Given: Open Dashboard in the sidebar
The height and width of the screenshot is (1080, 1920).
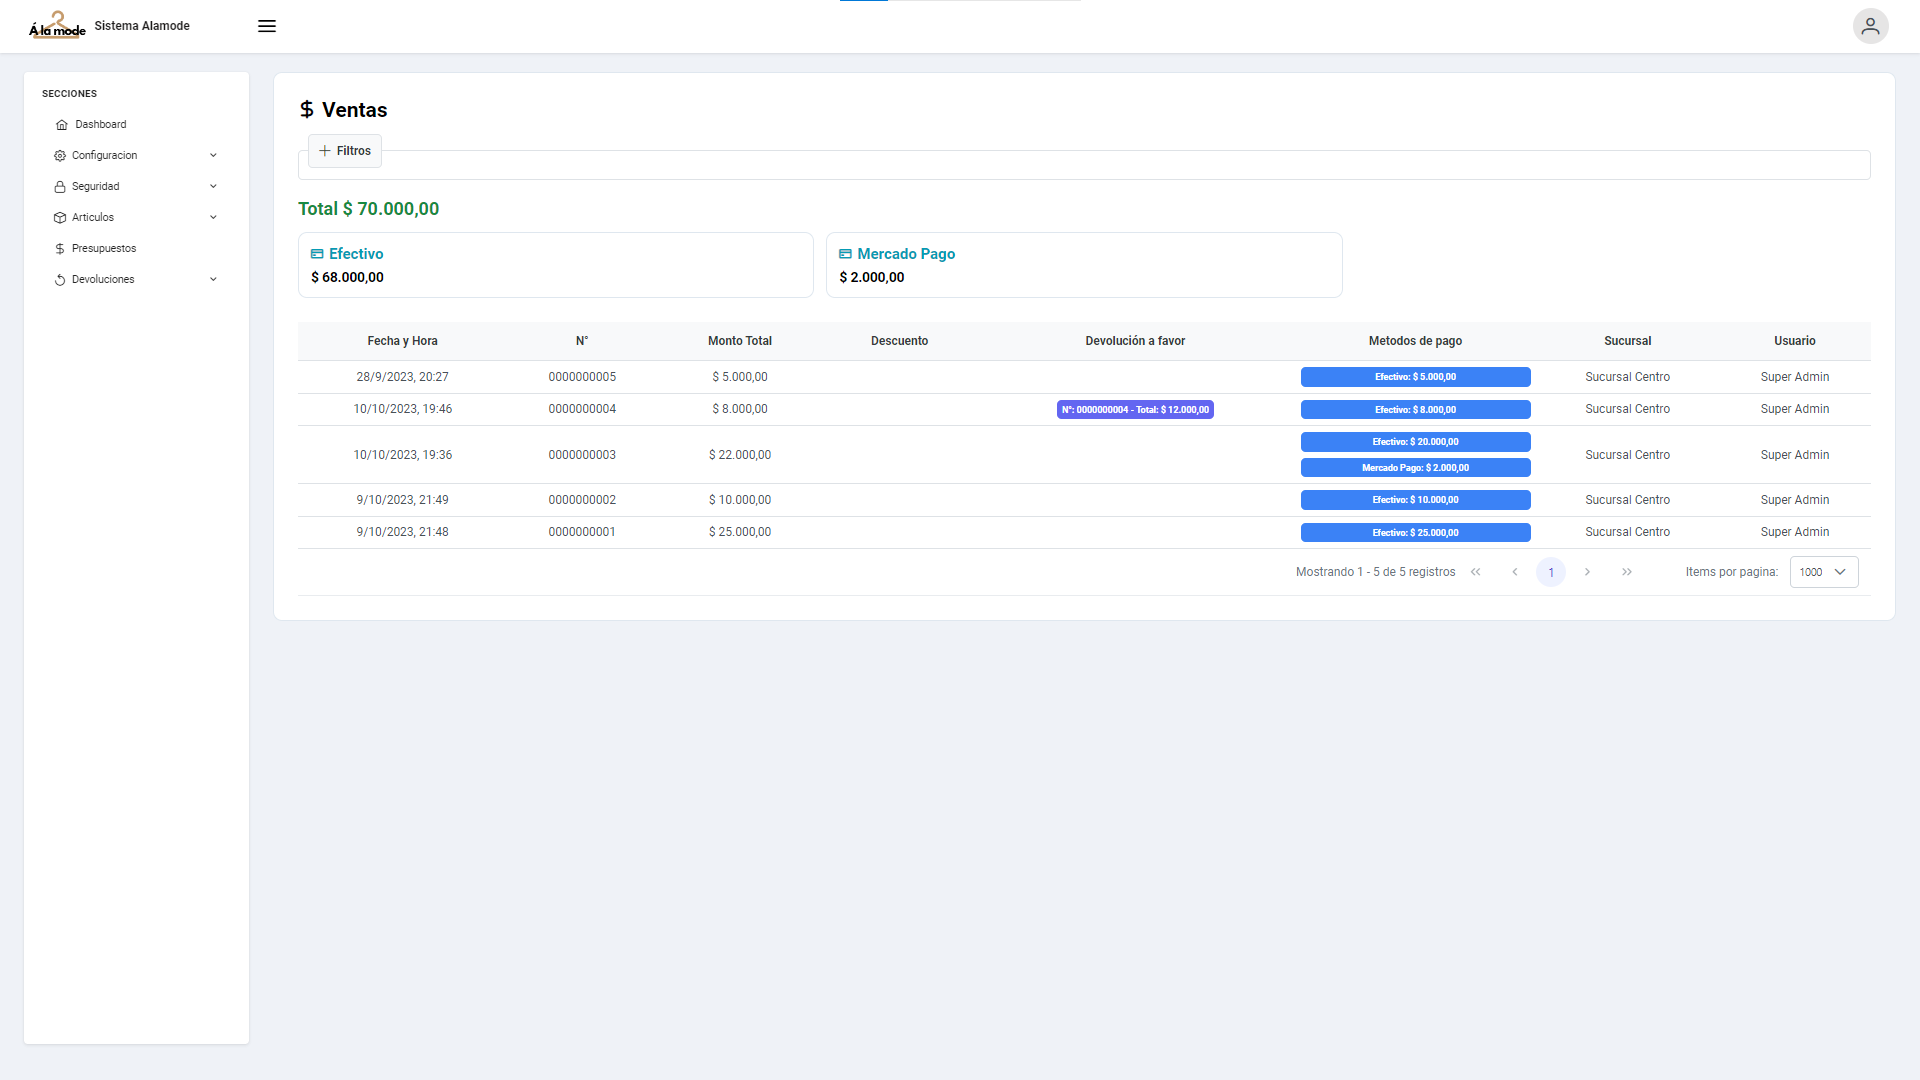Looking at the screenshot, I should click(x=136, y=125).
